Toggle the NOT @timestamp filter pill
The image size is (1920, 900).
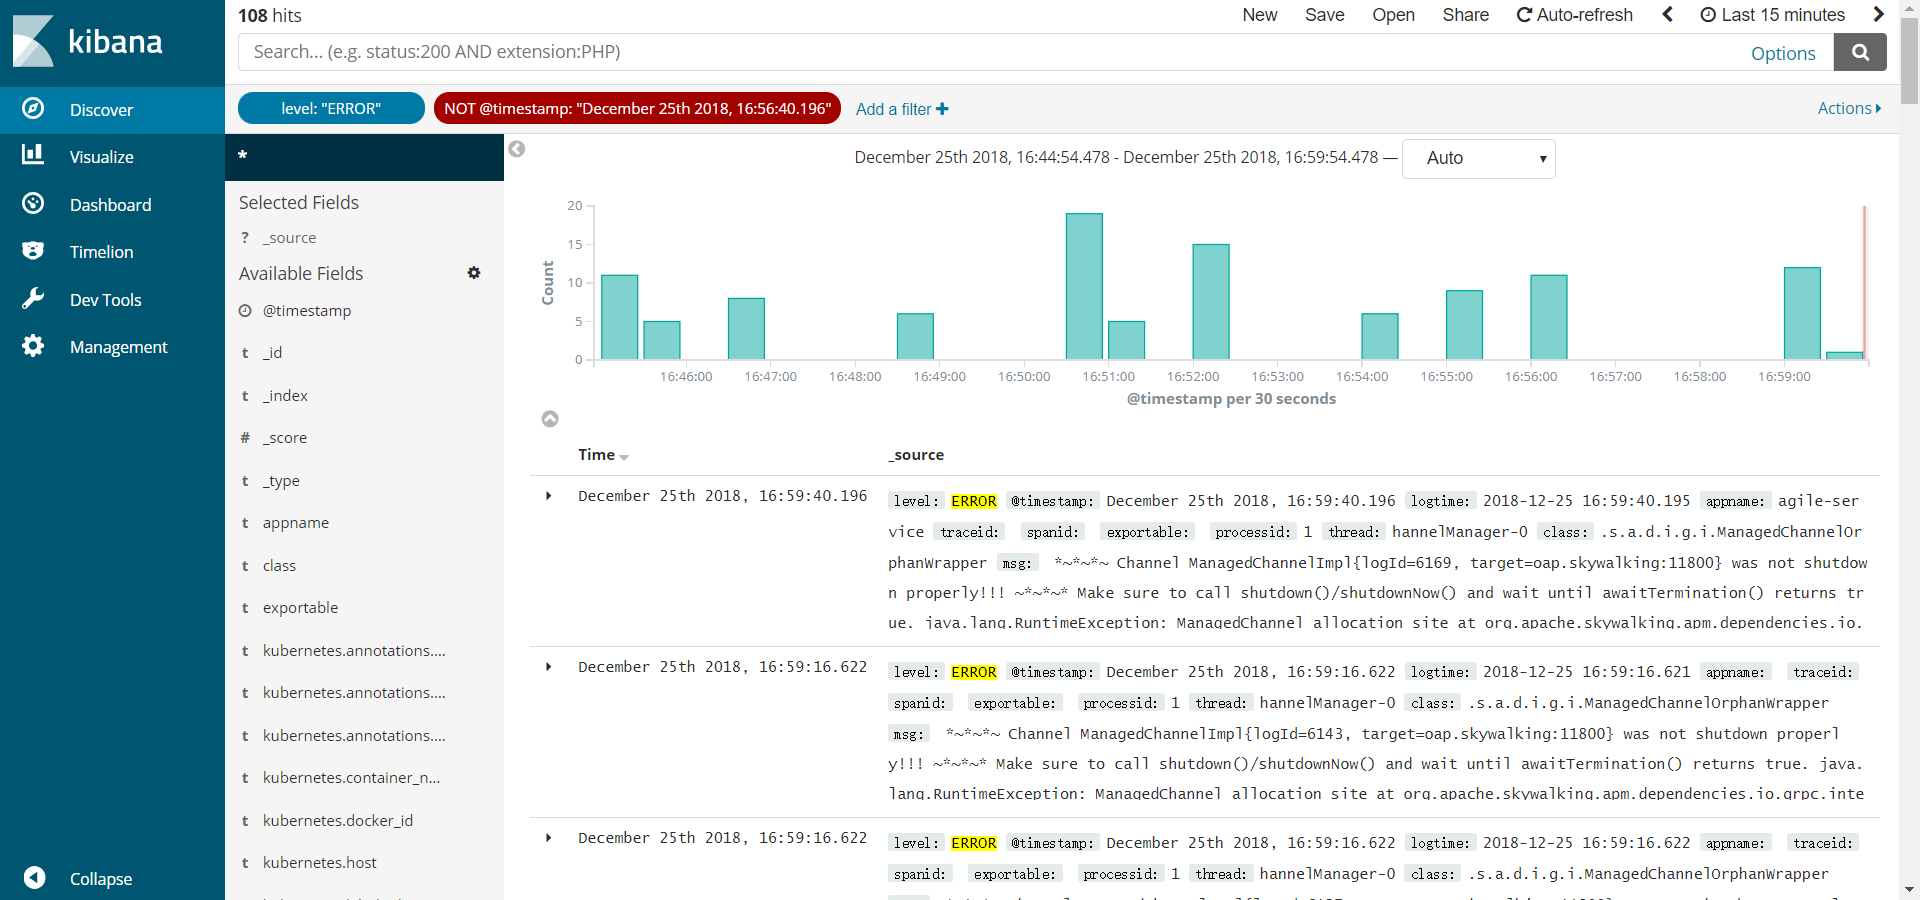[x=637, y=108]
